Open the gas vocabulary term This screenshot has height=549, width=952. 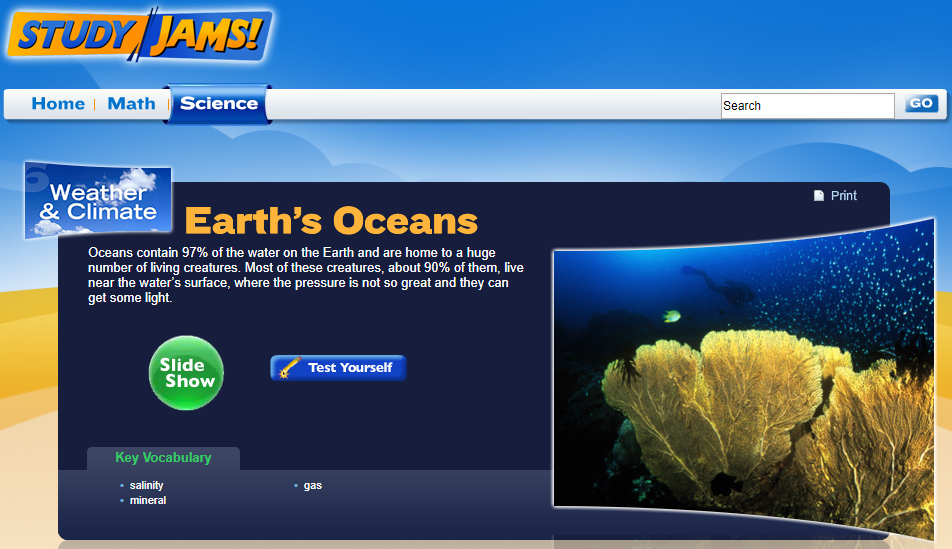[x=313, y=485]
